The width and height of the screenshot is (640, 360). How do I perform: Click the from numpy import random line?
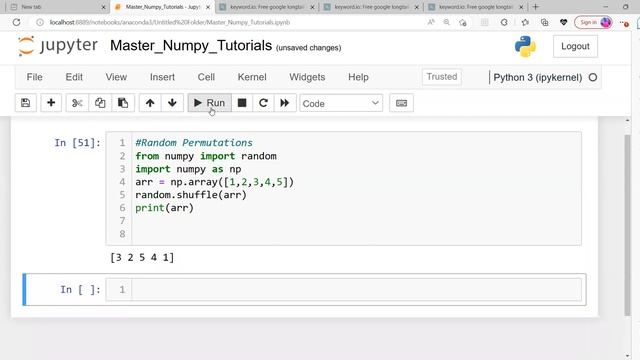point(206,156)
